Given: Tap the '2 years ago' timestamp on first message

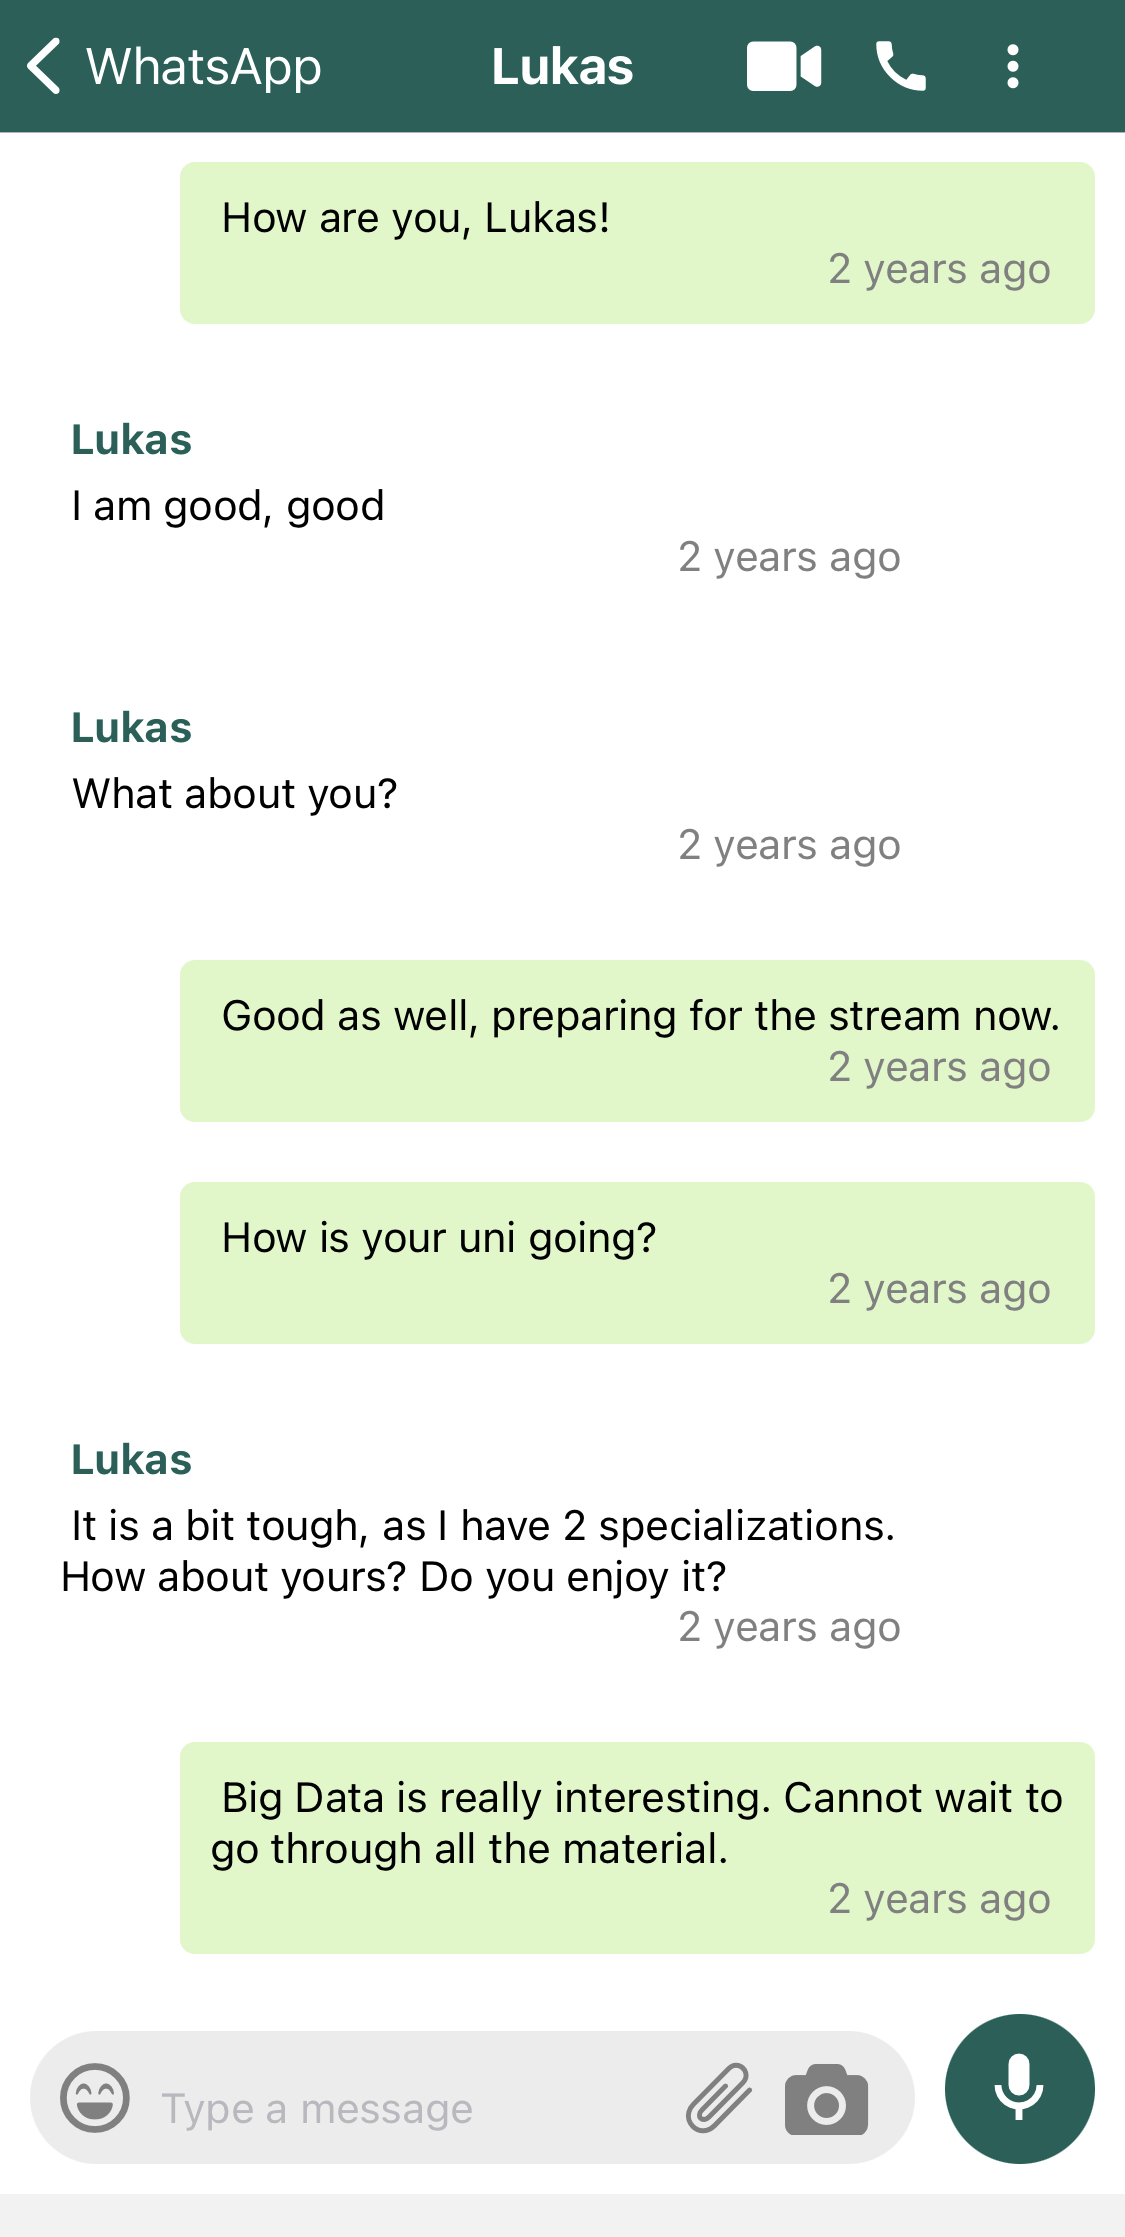Looking at the screenshot, I should click(x=939, y=268).
